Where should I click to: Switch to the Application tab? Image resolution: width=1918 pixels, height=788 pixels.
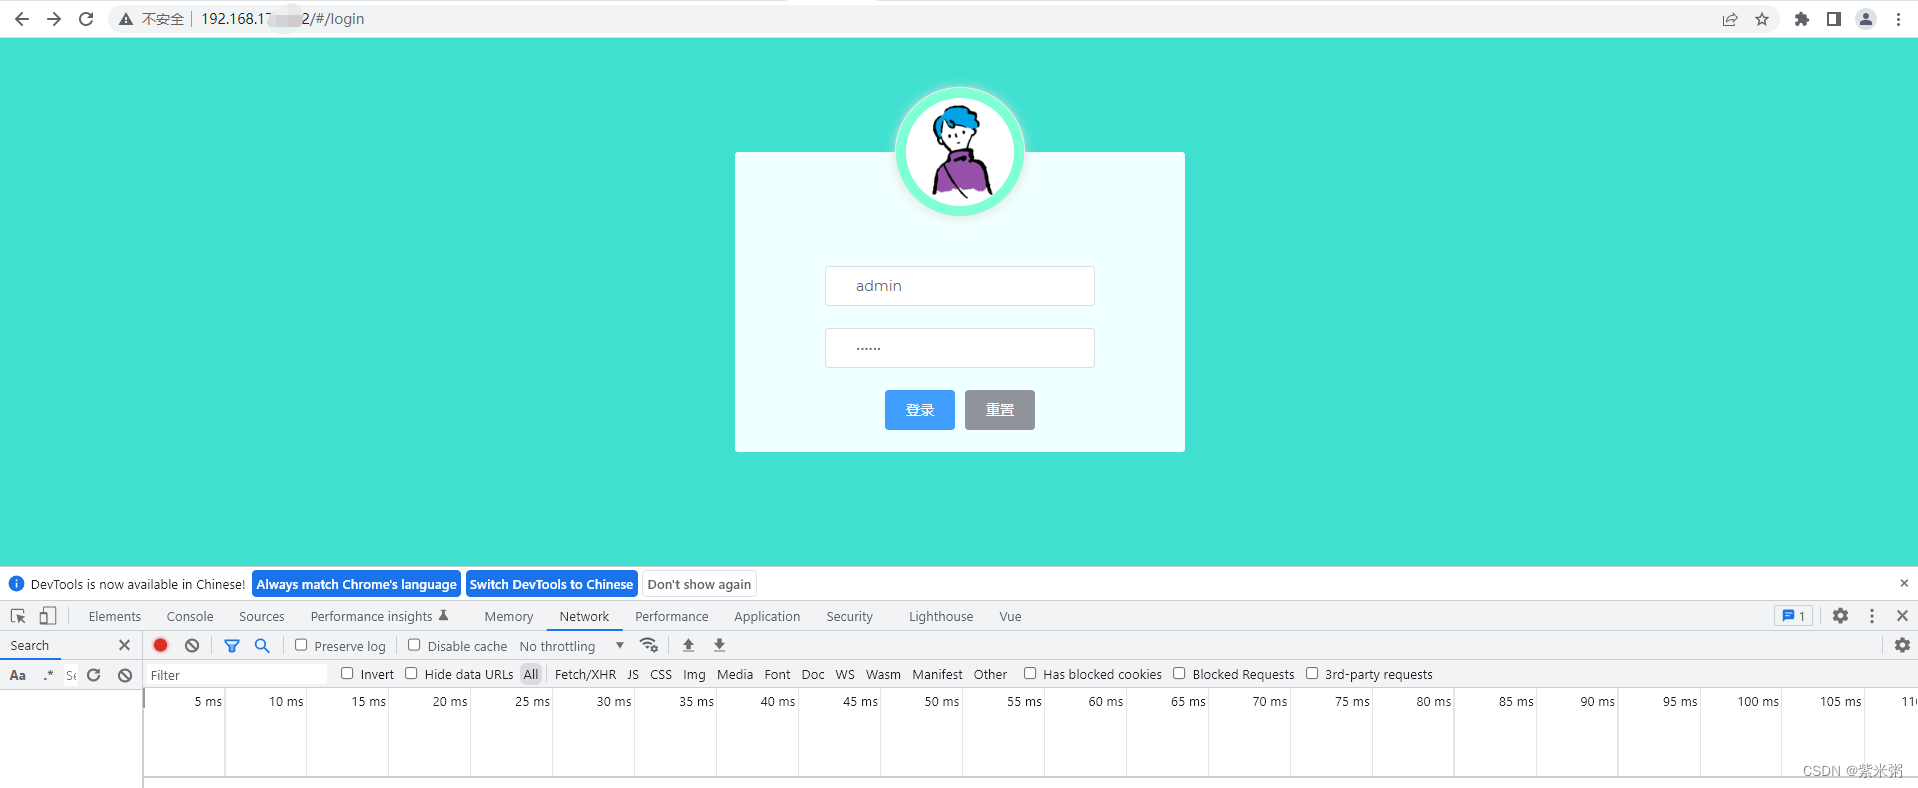766,616
